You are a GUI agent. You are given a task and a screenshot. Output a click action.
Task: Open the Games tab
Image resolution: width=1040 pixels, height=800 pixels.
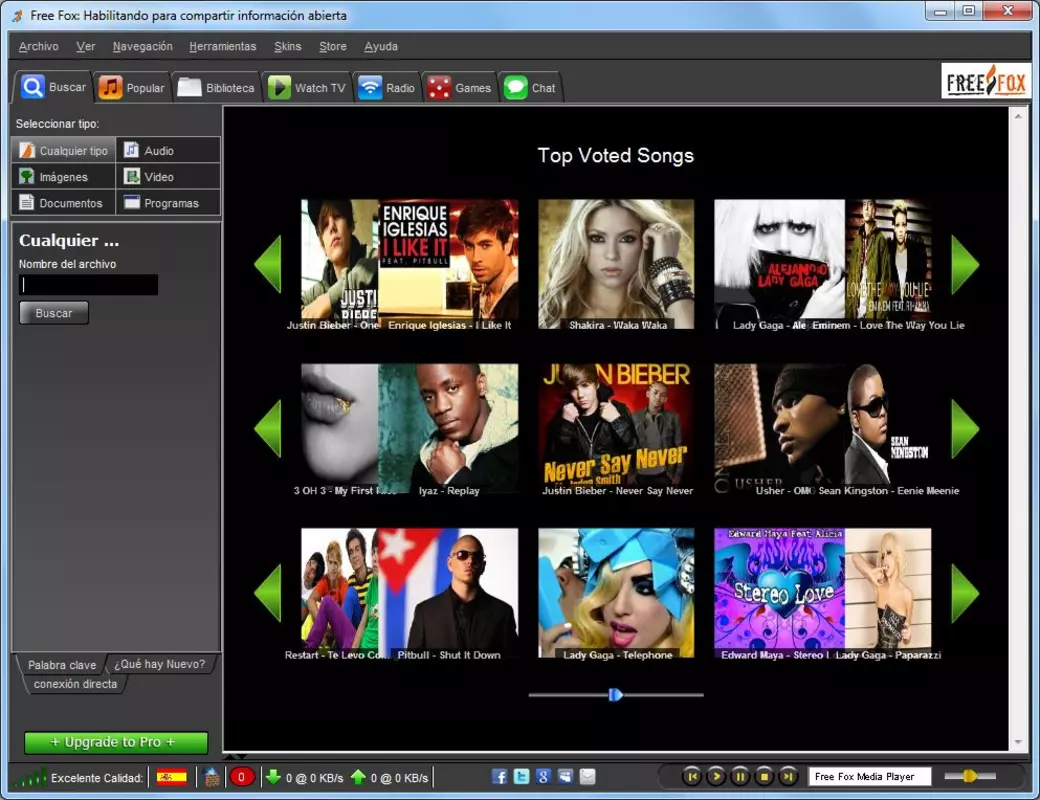[x=459, y=88]
